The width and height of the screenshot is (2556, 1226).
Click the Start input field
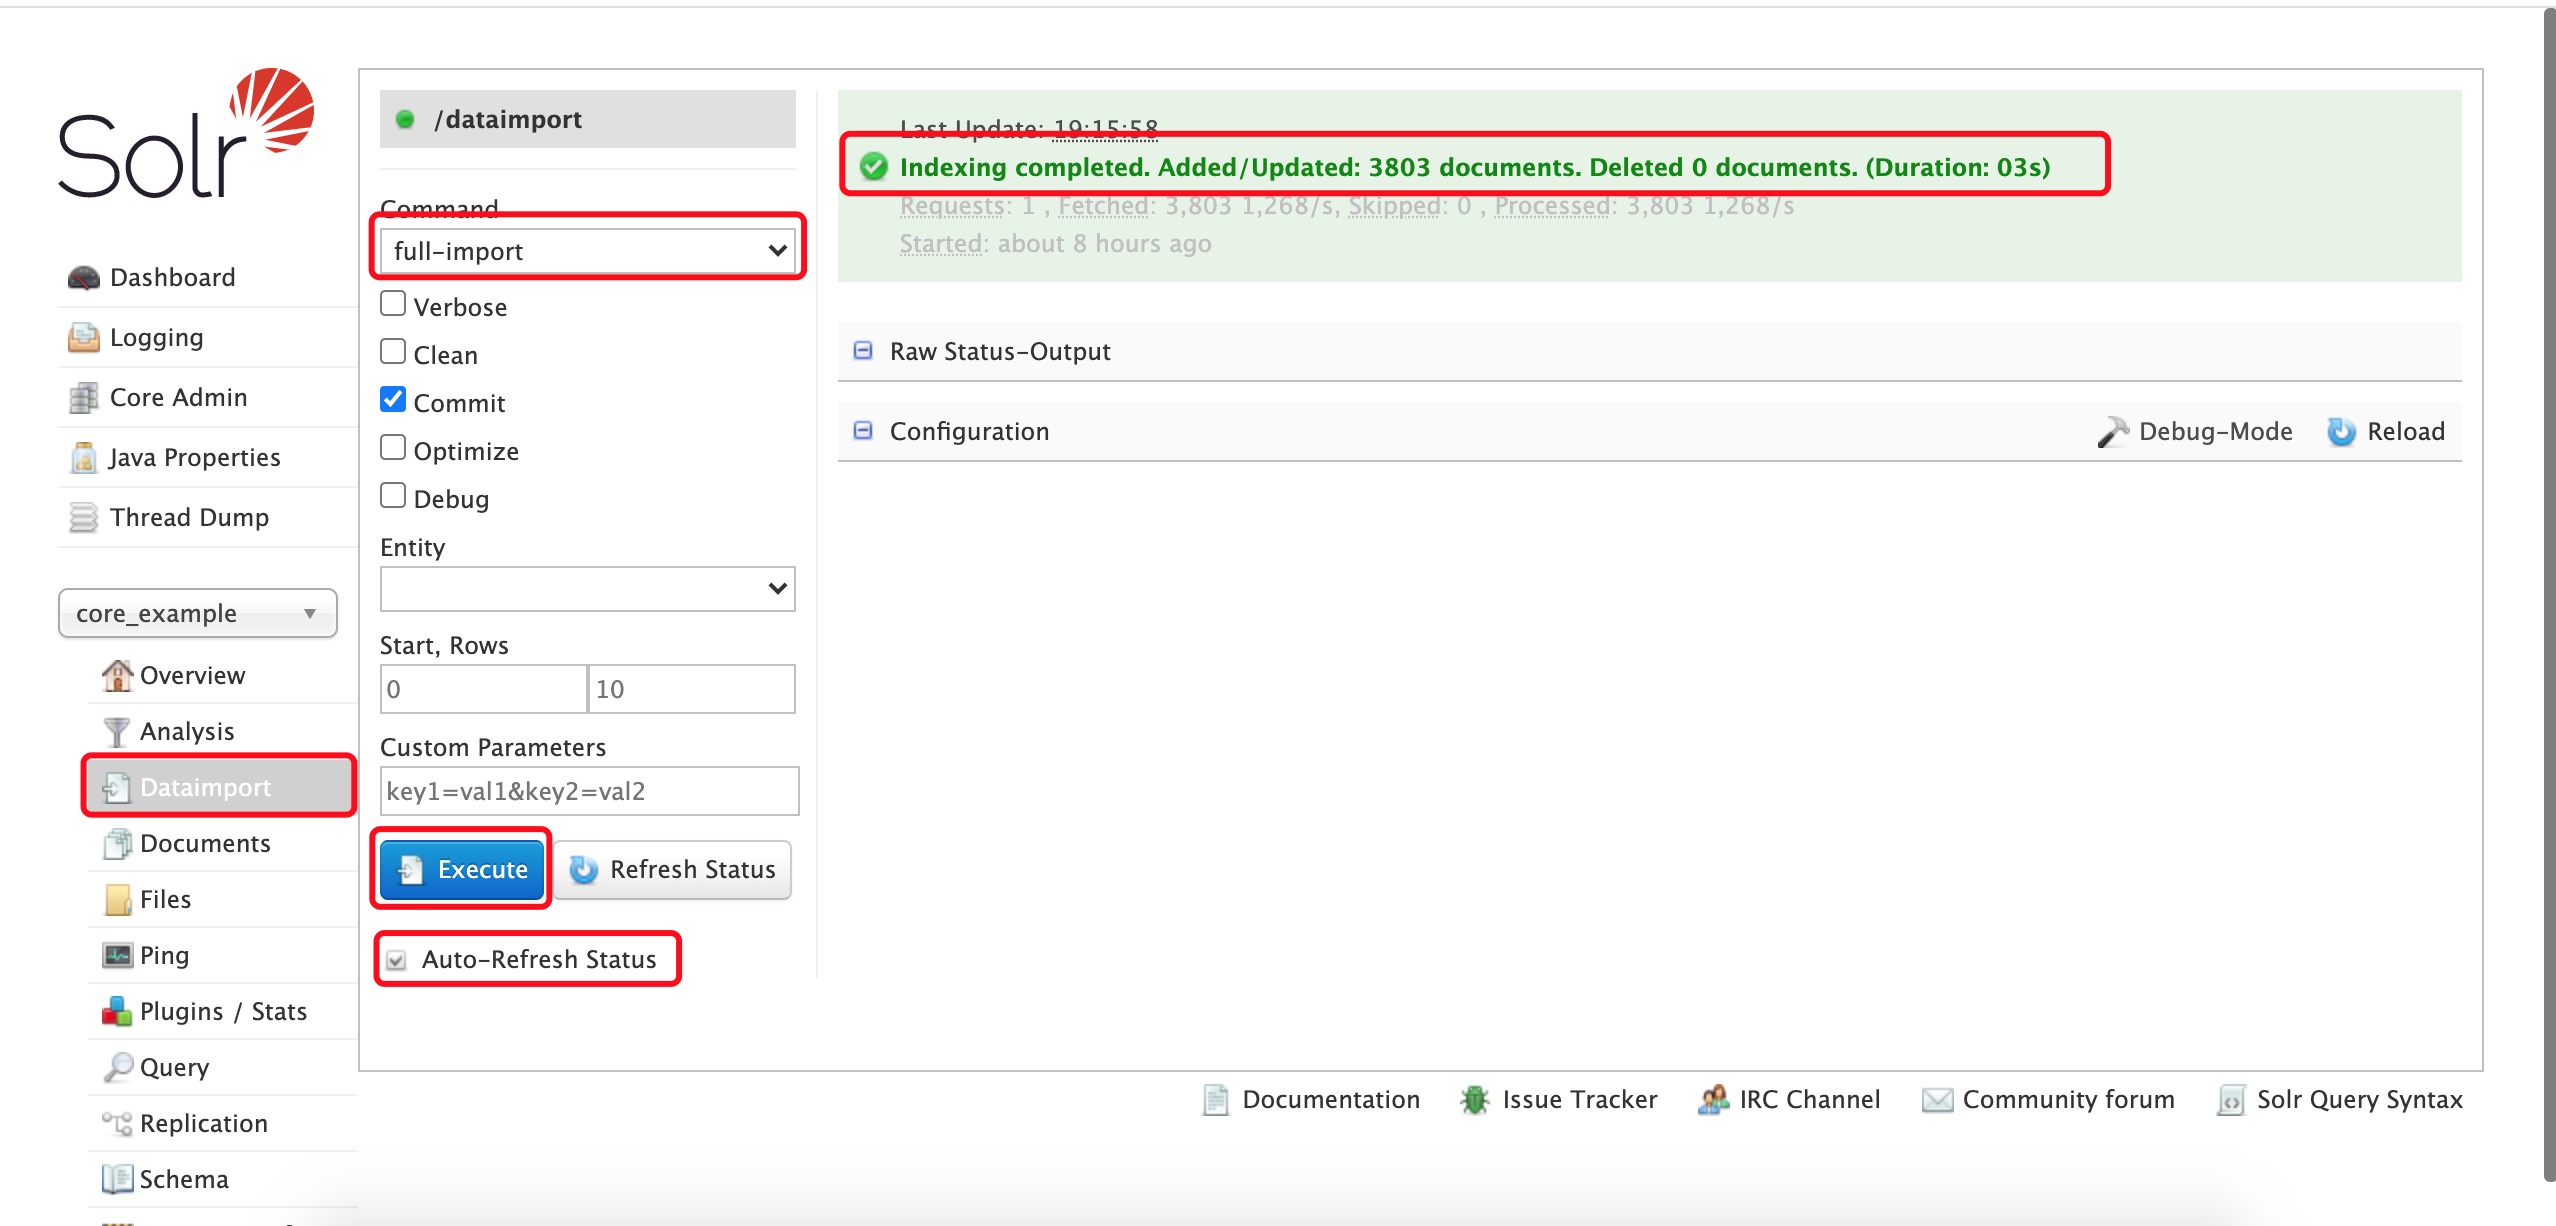point(483,689)
